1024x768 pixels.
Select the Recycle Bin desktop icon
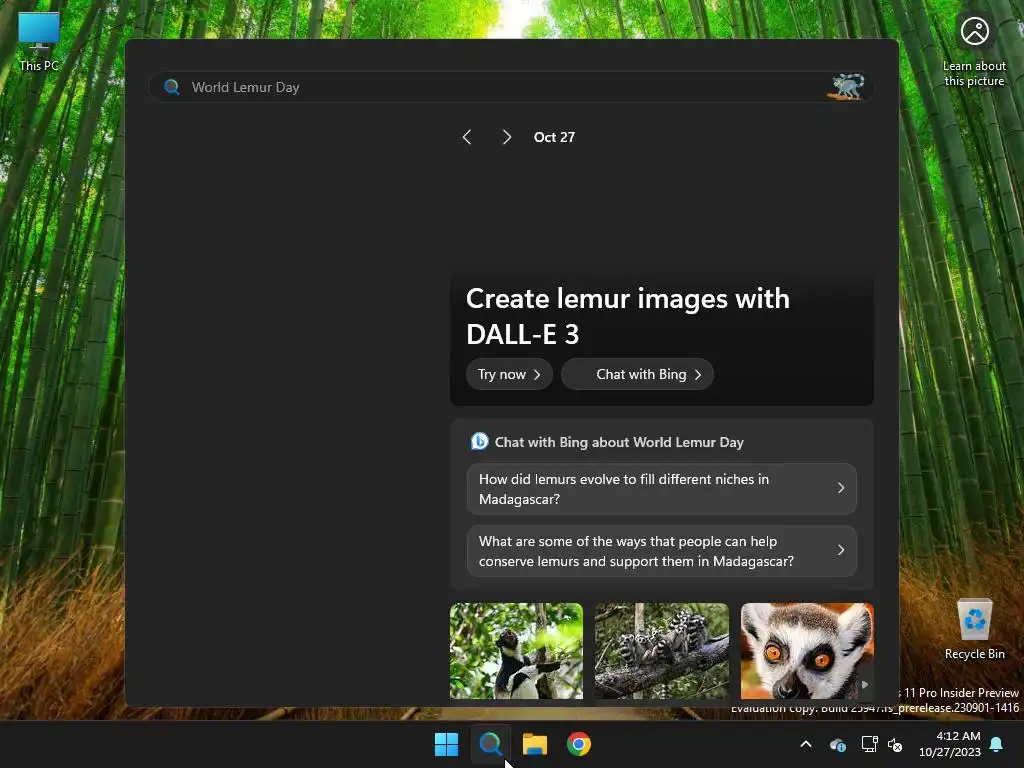tap(974, 629)
